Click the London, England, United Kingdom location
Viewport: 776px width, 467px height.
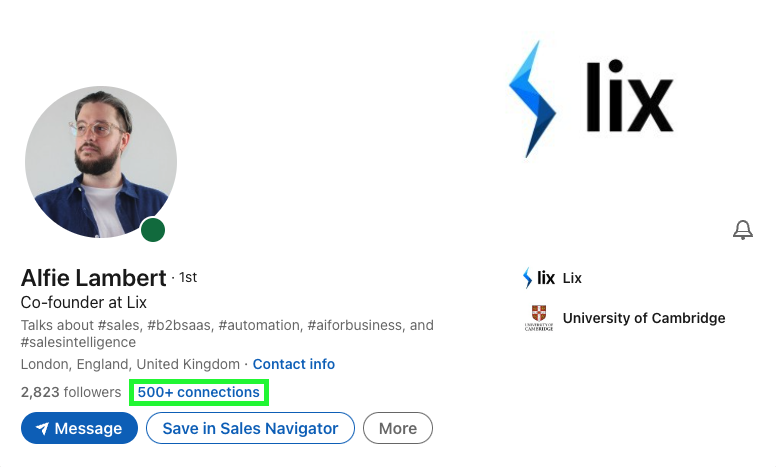130,364
